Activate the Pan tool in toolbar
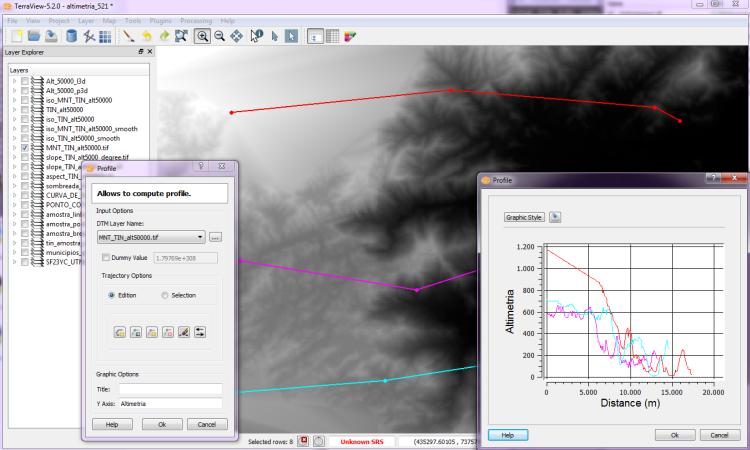 (236, 36)
